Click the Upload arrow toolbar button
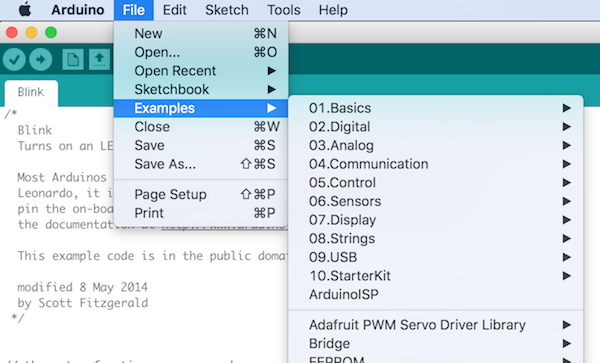This screenshot has height=363, width=600. pos(41,60)
